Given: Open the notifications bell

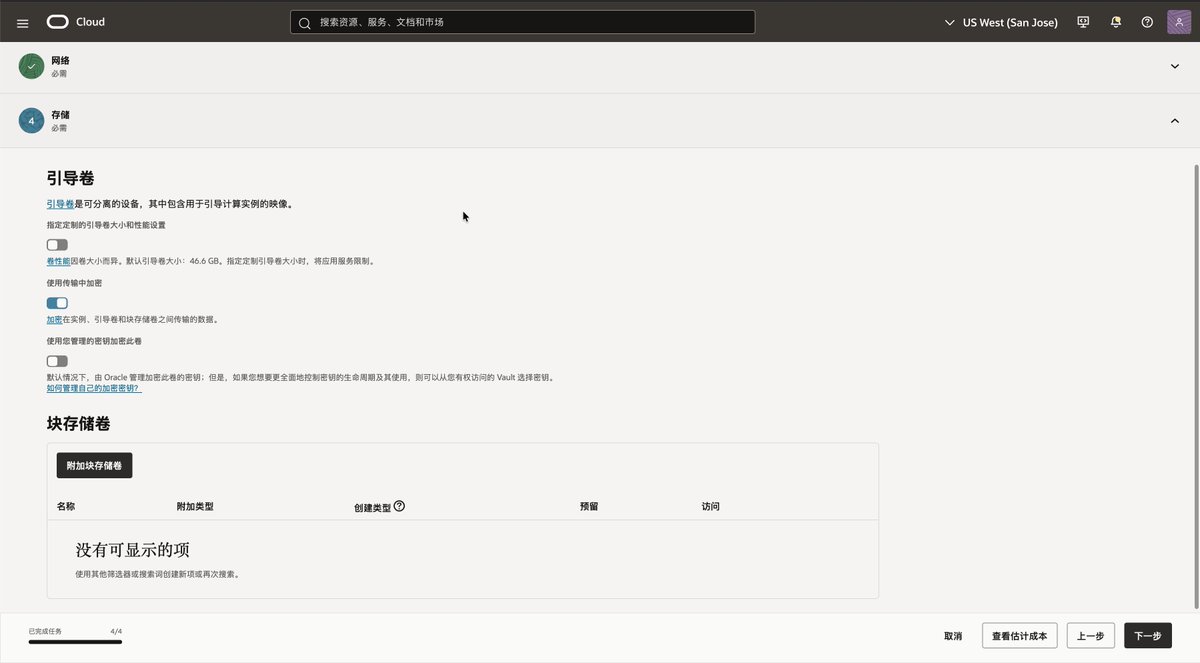Looking at the screenshot, I should coord(1115,22).
